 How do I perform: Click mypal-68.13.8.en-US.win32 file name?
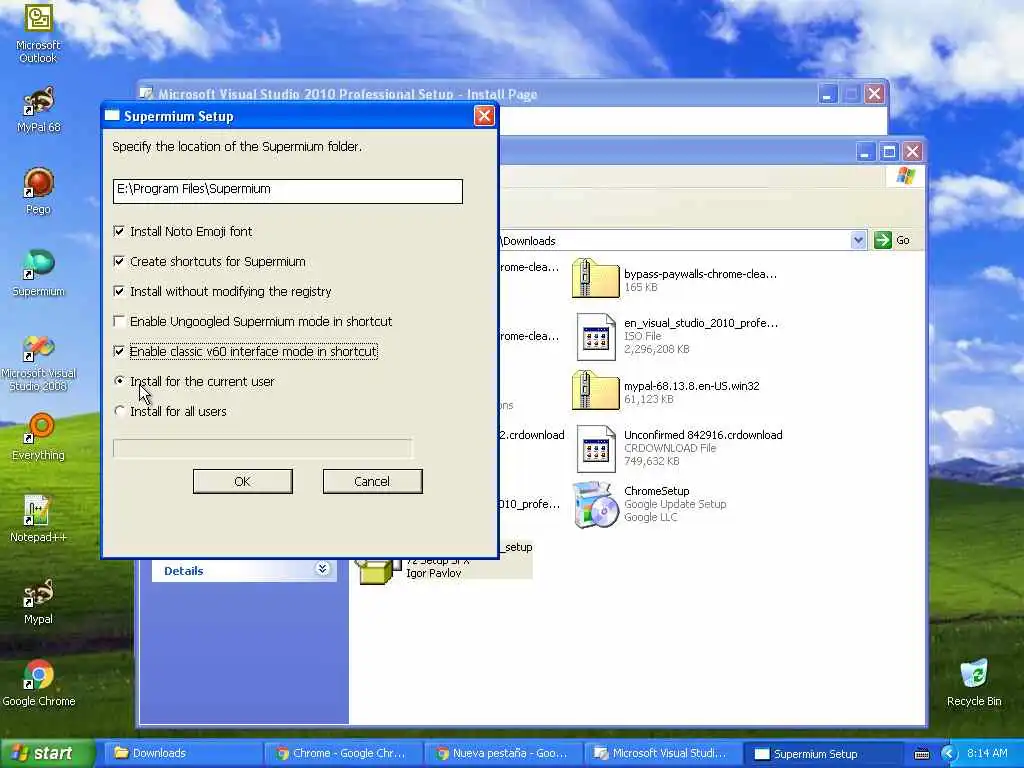[692, 386]
